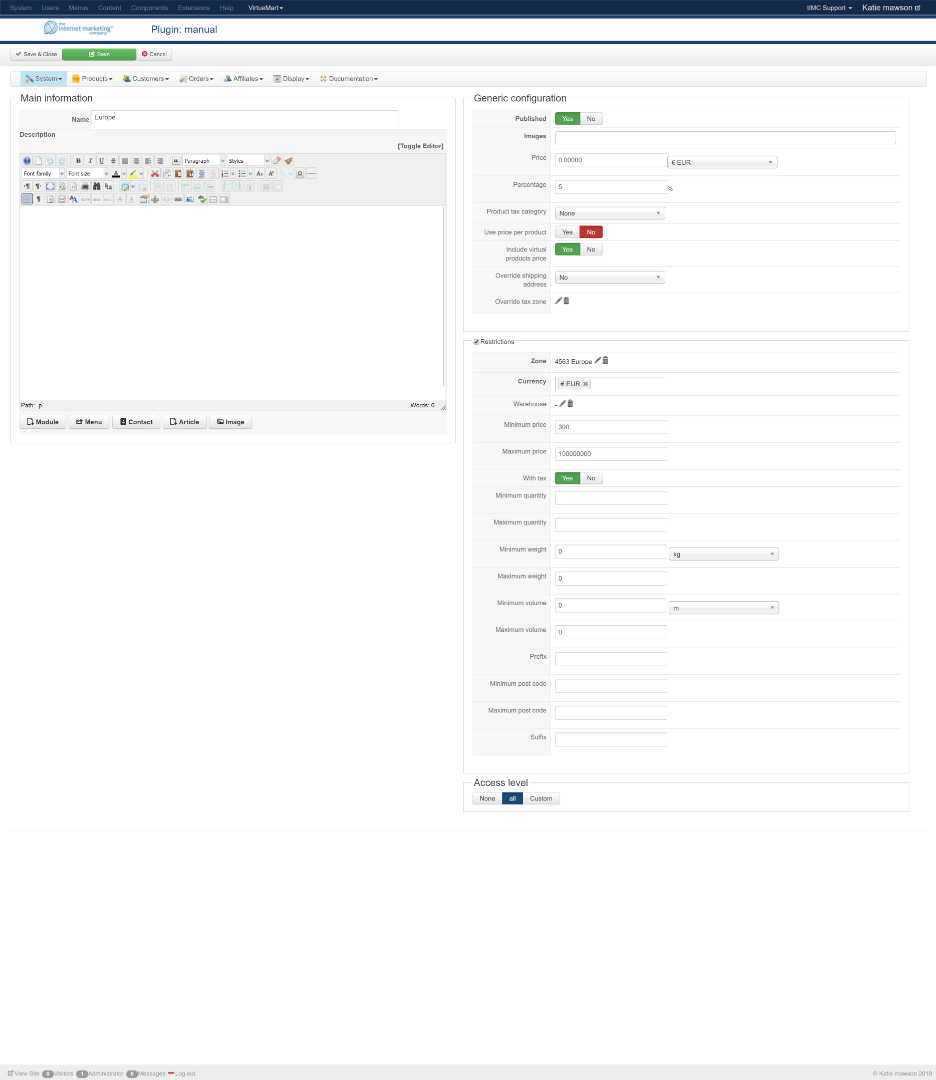Insert horizontal rule line icon
Viewport: 936px width, 1080px height.
311,174
